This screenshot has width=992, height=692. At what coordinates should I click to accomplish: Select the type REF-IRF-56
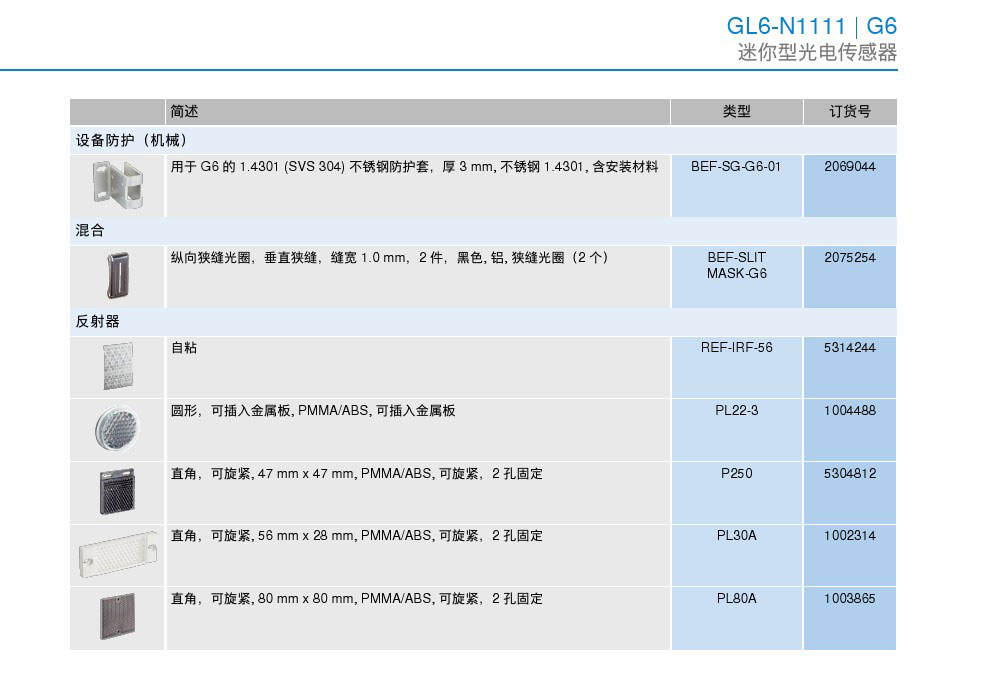[x=736, y=348]
